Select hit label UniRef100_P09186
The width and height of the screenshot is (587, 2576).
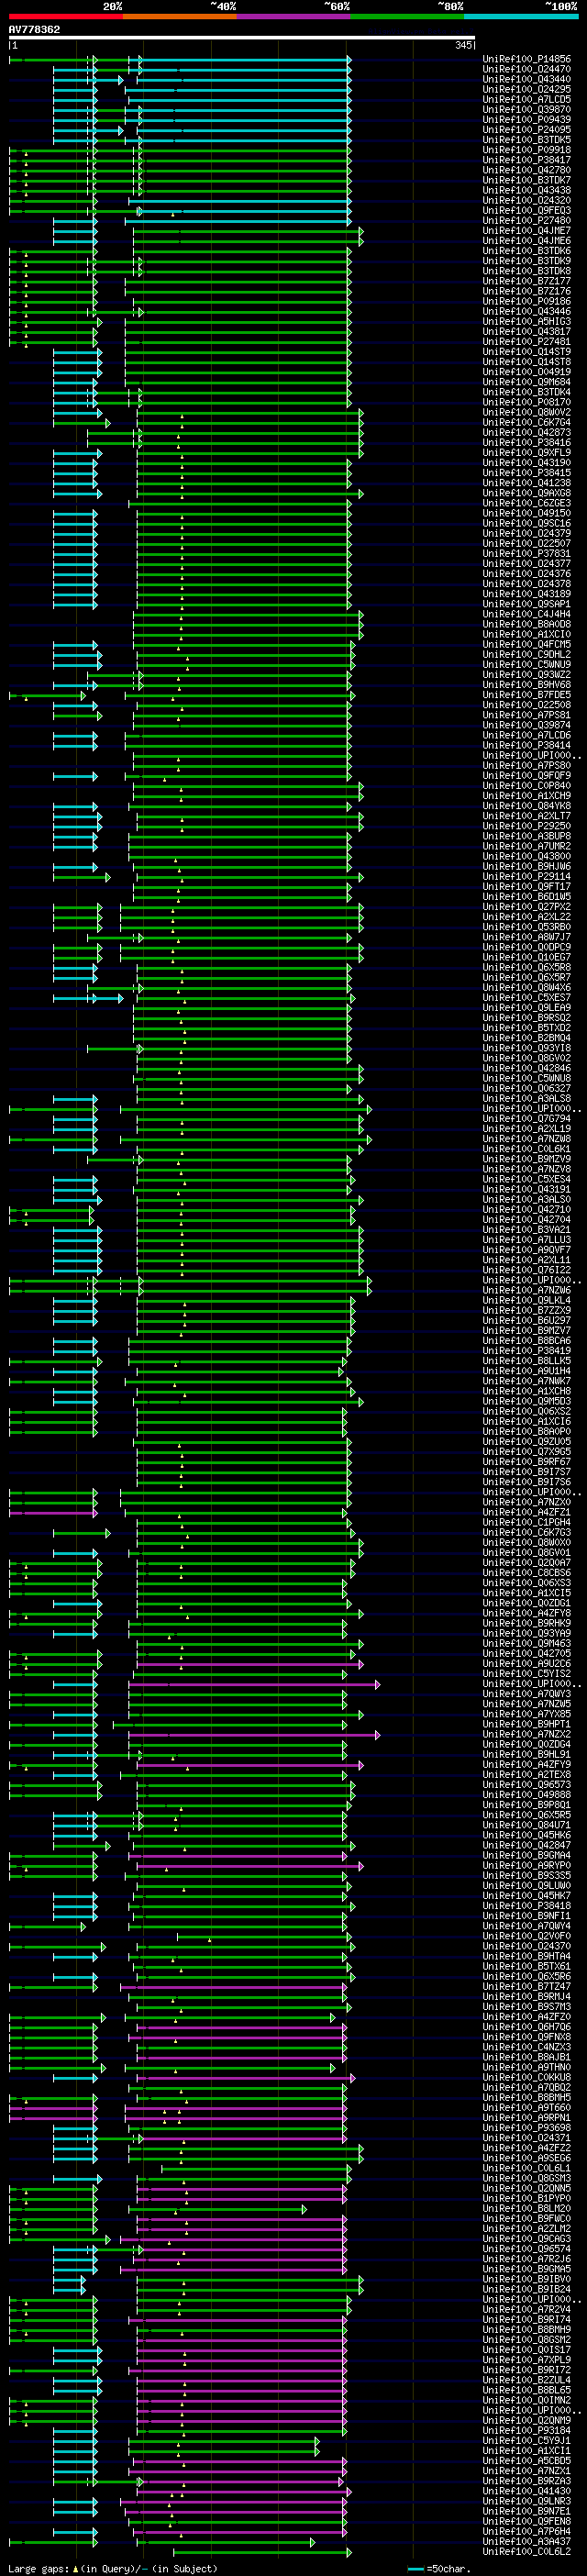pyautogui.click(x=527, y=301)
